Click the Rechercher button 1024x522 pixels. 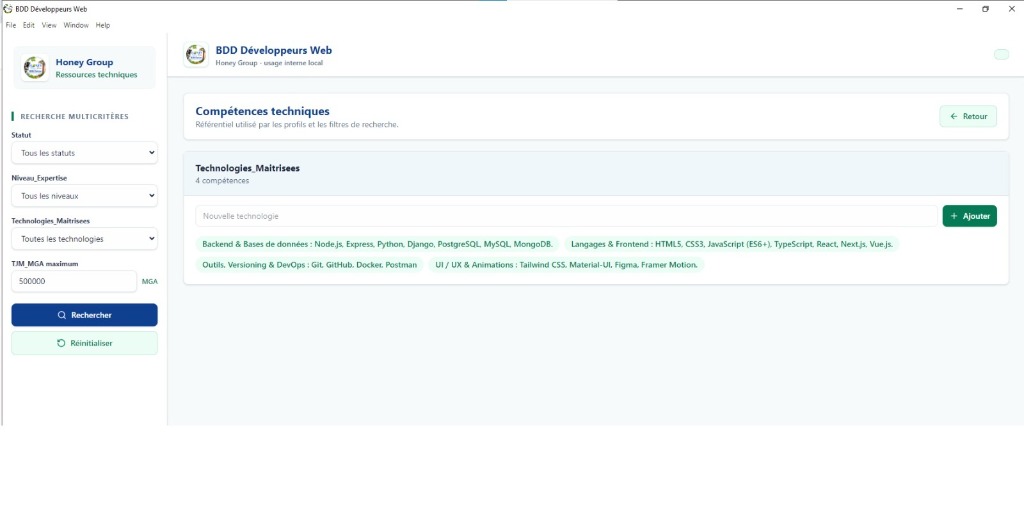point(84,315)
